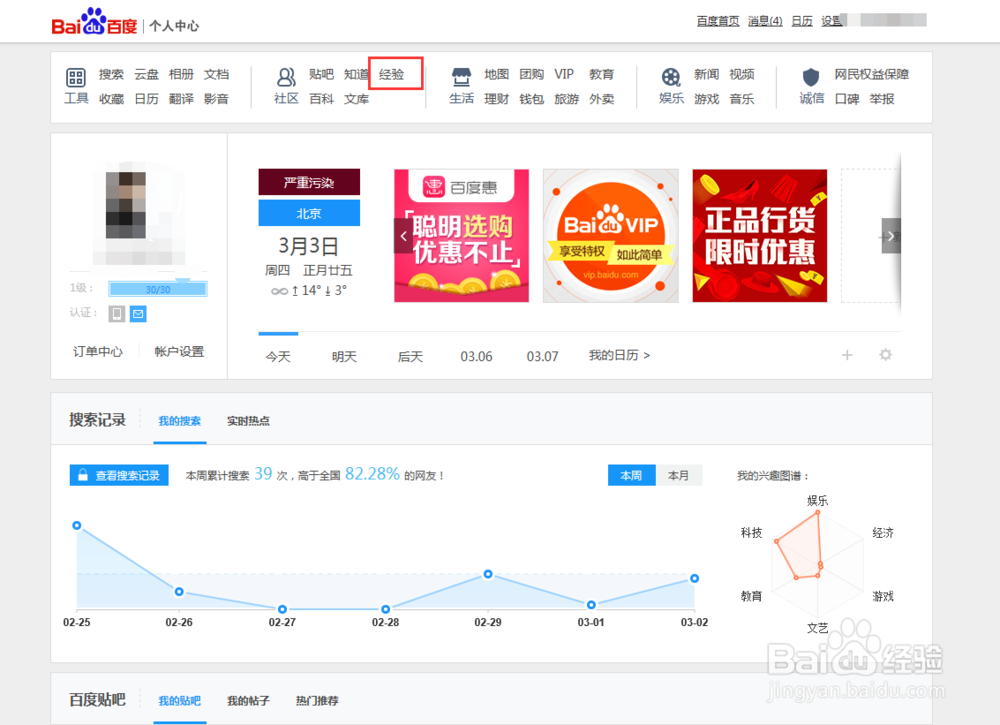Click the 02-29 chart data point

coord(488,574)
